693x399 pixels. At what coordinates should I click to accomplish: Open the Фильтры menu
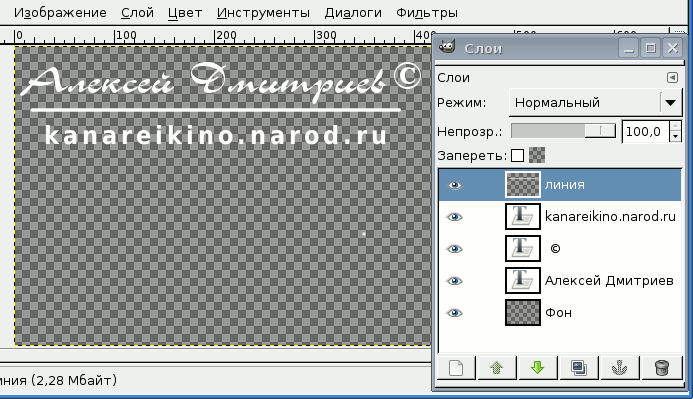click(426, 13)
